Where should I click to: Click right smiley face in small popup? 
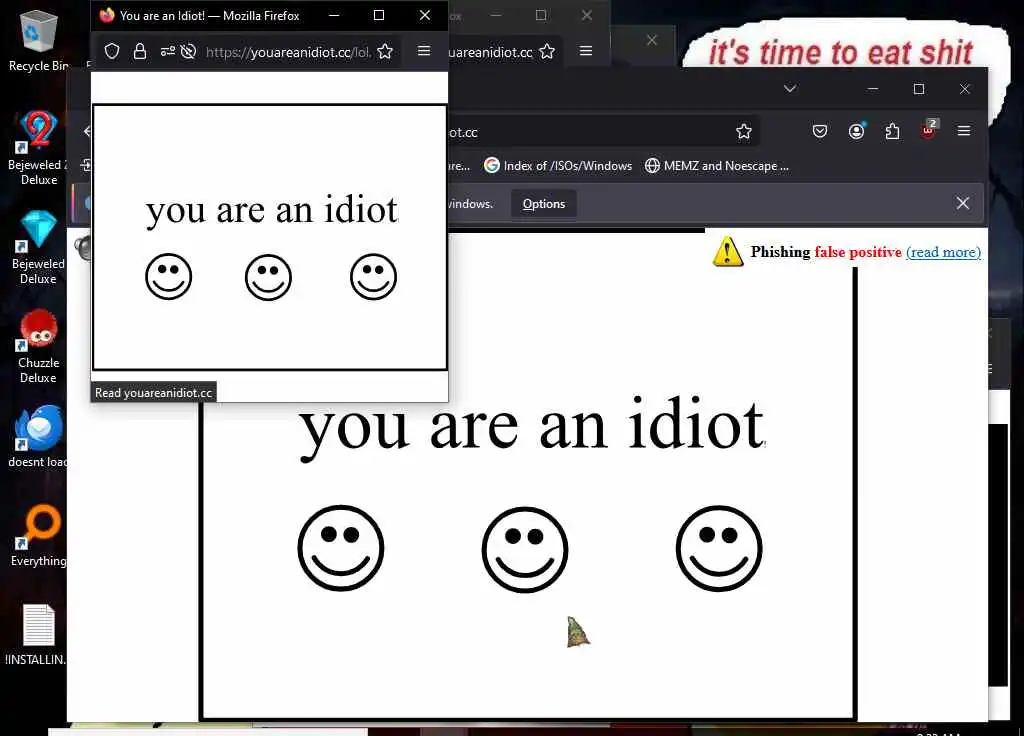click(374, 276)
